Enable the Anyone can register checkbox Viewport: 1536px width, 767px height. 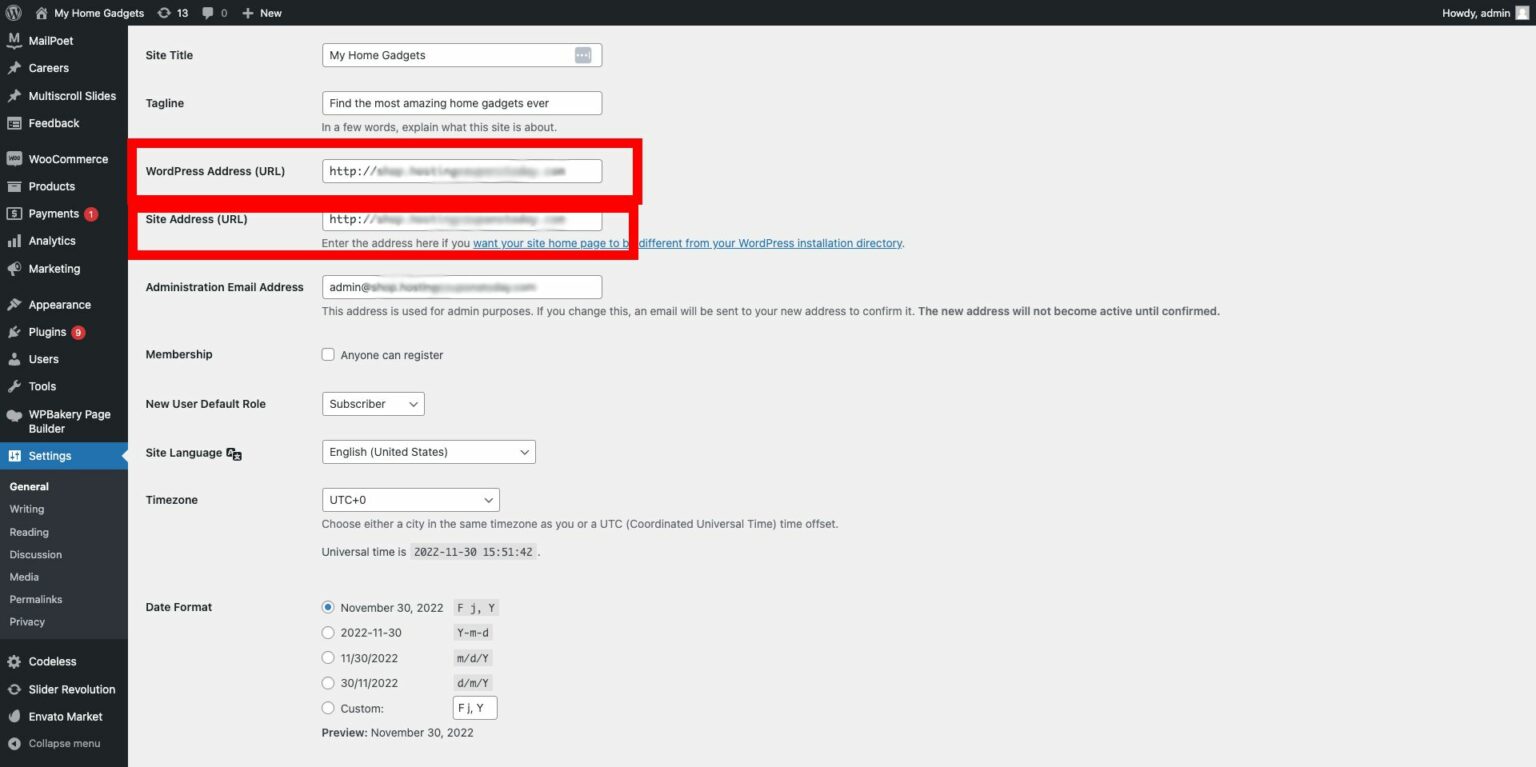point(328,355)
